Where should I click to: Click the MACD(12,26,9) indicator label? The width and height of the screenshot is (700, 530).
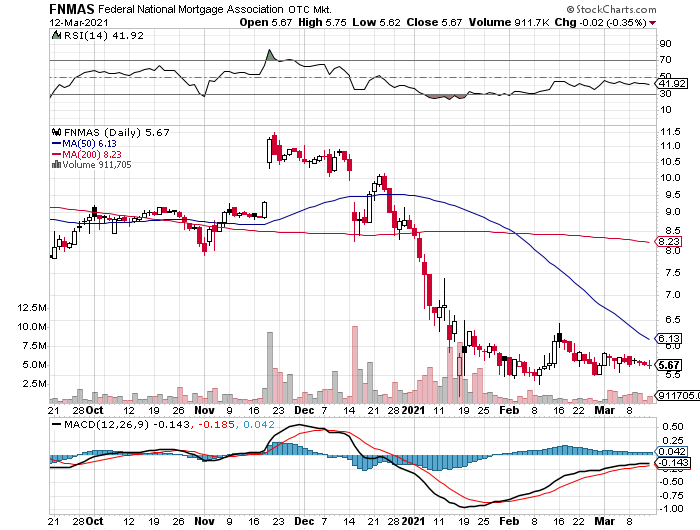(x=106, y=425)
